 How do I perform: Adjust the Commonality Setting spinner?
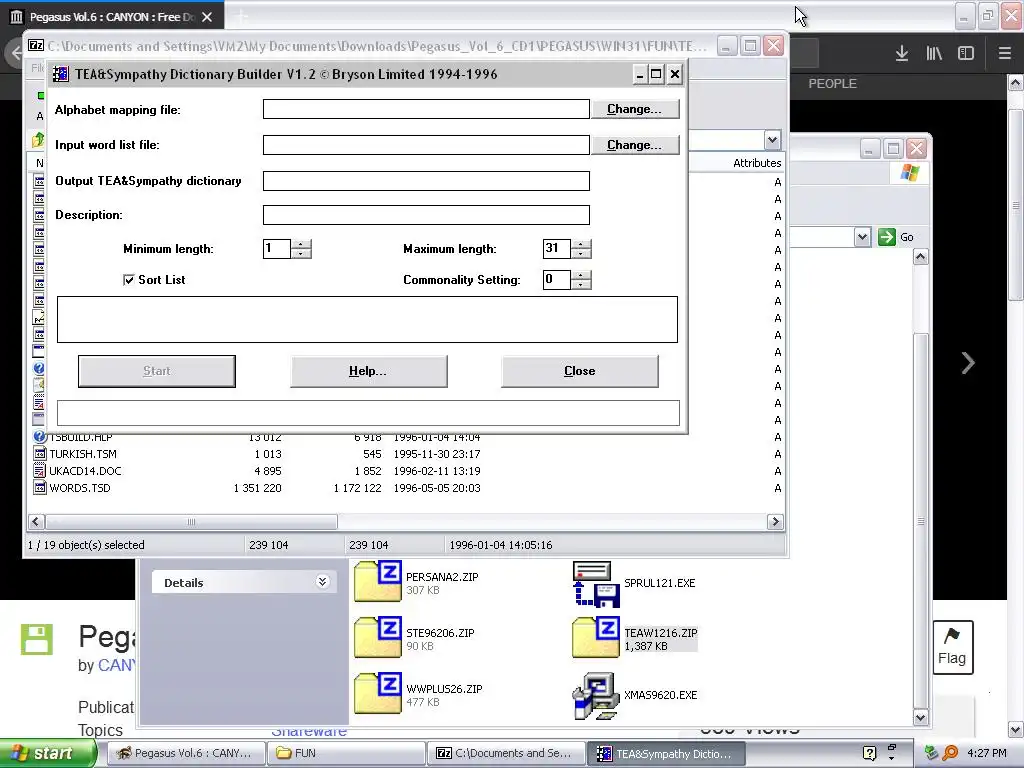point(581,280)
